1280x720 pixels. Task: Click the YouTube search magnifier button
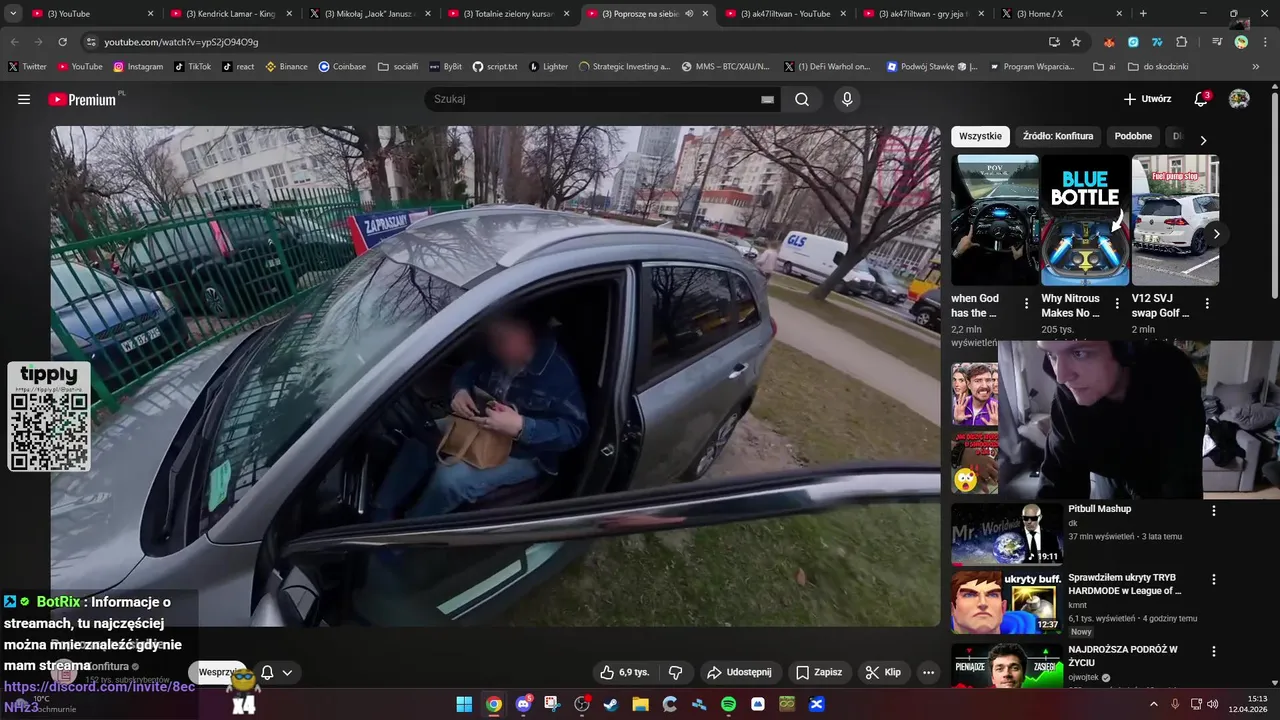pyautogui.click(x=802, y=99)
